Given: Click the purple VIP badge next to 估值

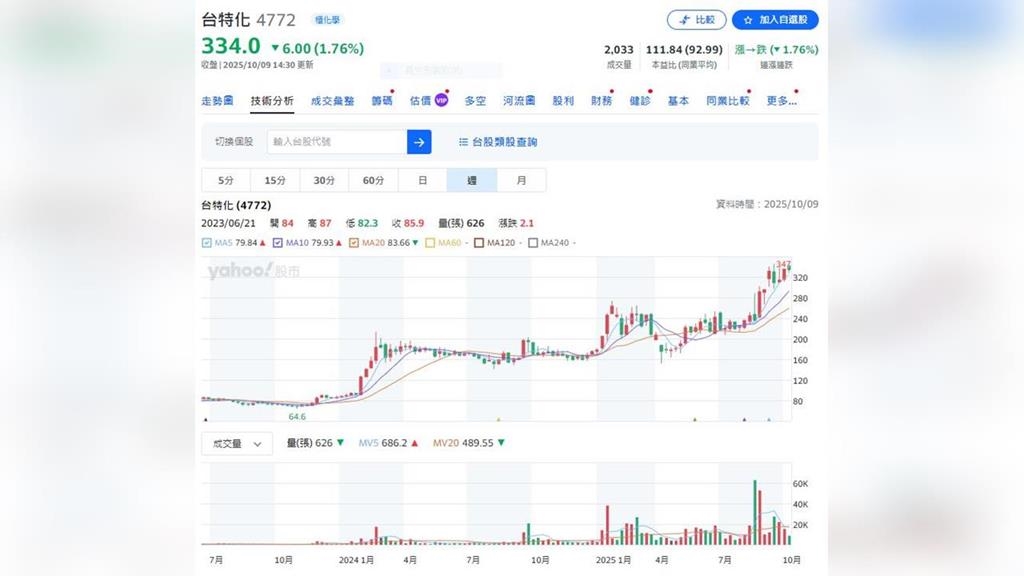Looking at the screenshot, I should [x=441, y=100].
